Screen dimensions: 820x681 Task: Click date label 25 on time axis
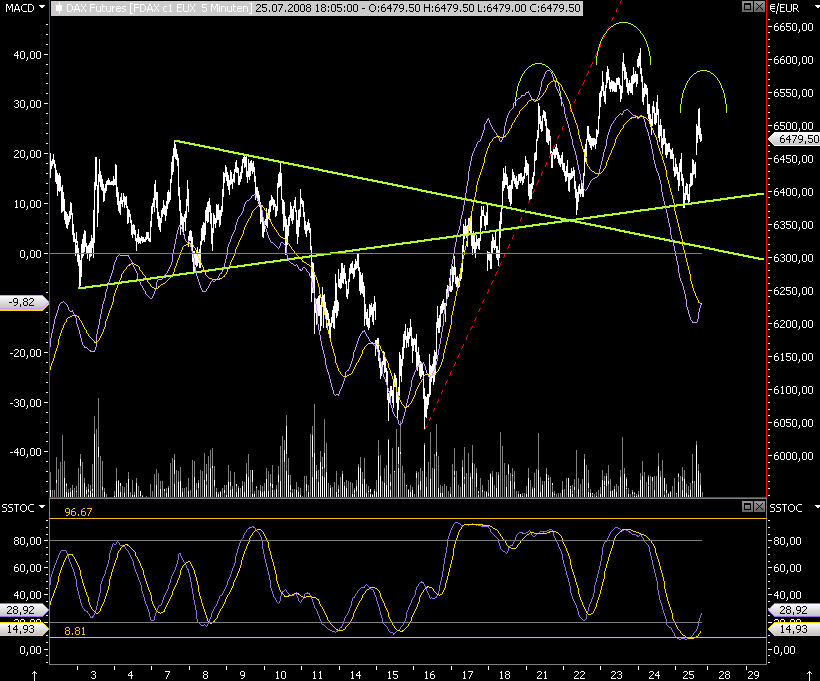tap(688, 675)
